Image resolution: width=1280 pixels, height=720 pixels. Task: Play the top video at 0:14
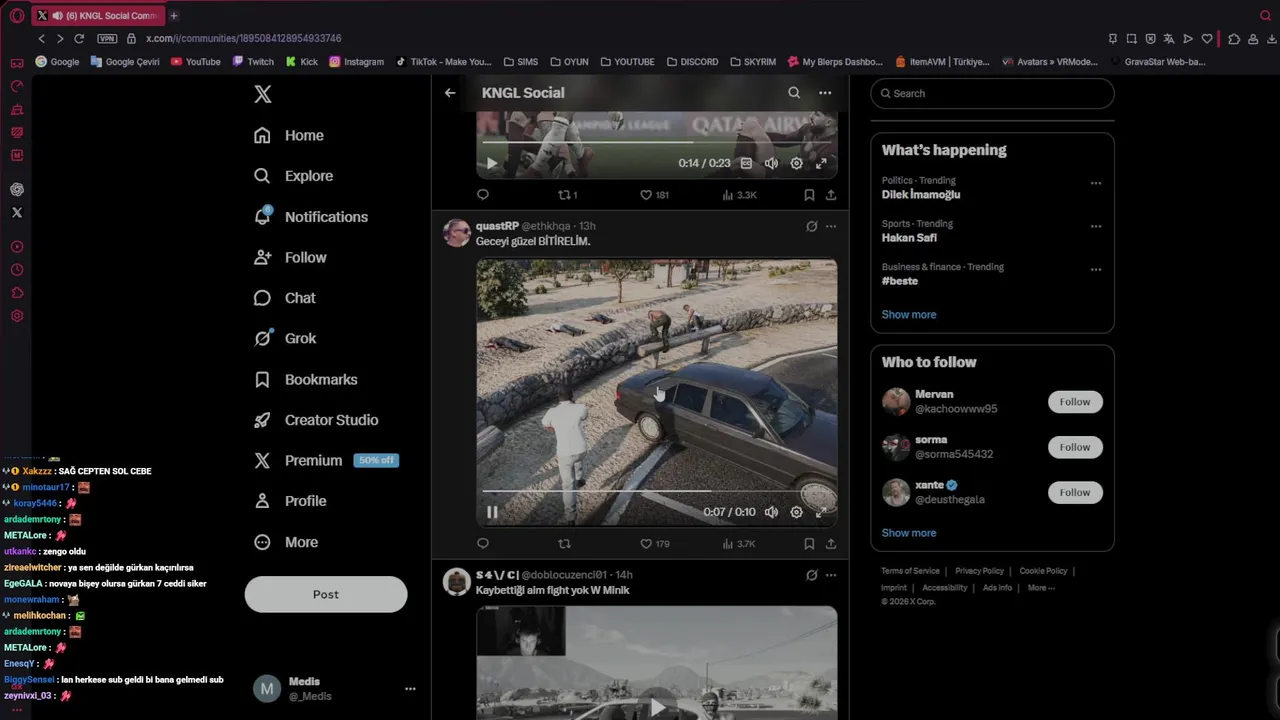click(x=491, y=163)
